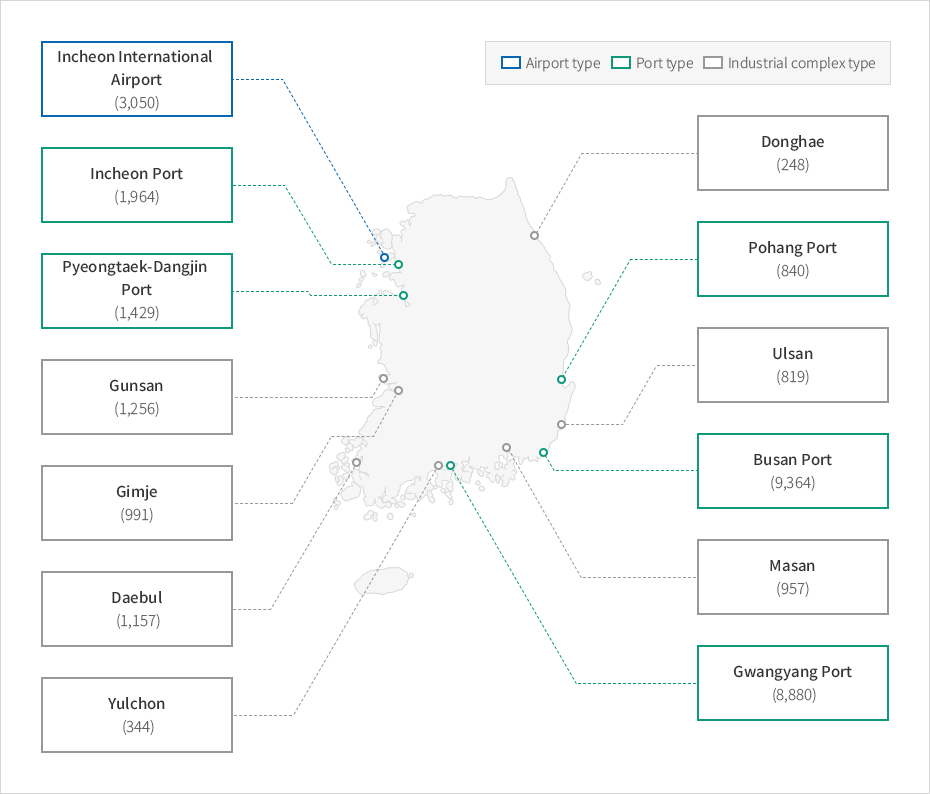Viewport: 930px width, 794px height.
Task: Choose the Yulchon label box
Action: pos(137,715)
